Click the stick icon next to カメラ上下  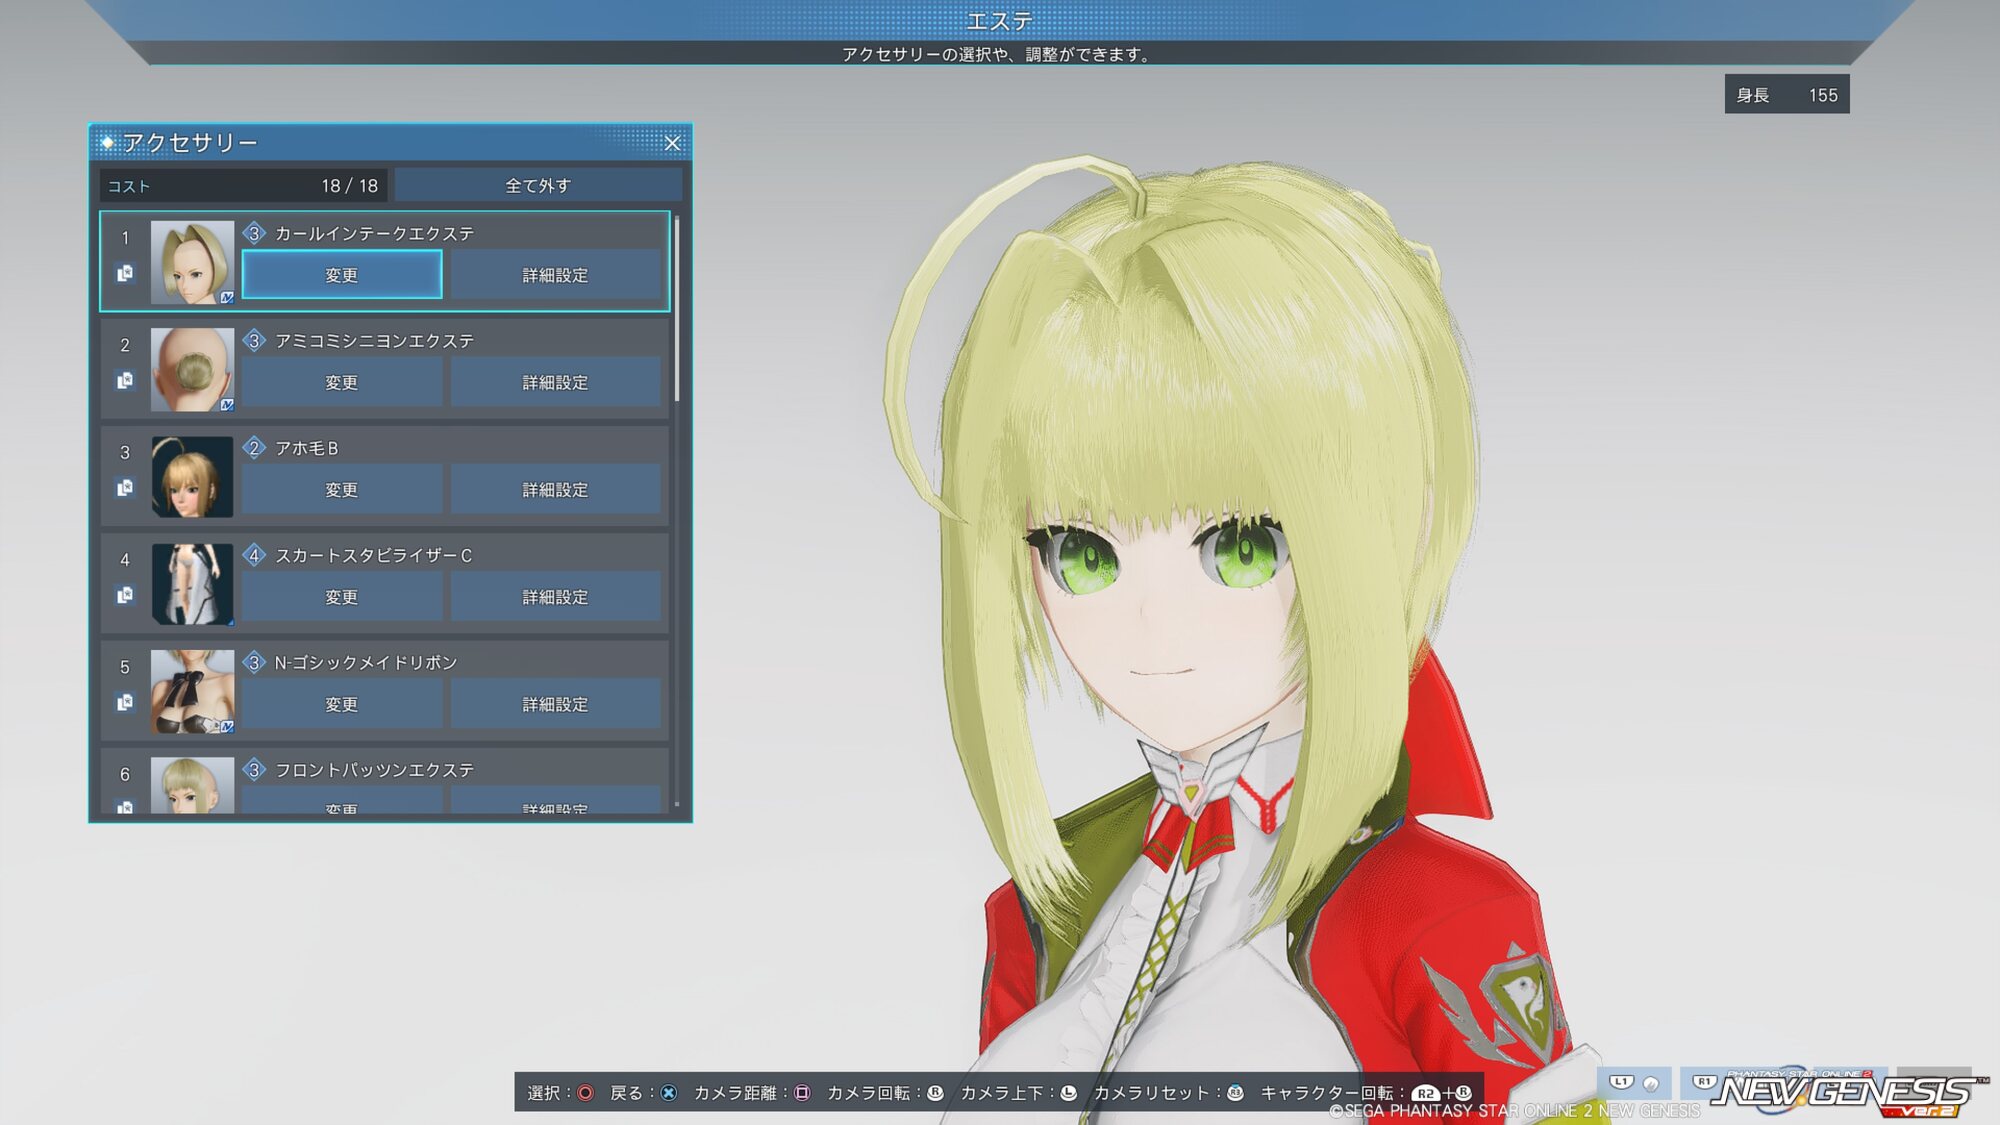pos(1068,1093)
